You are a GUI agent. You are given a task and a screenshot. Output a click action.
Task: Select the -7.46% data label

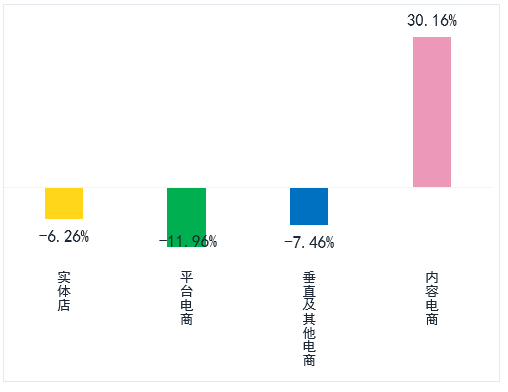309,242
